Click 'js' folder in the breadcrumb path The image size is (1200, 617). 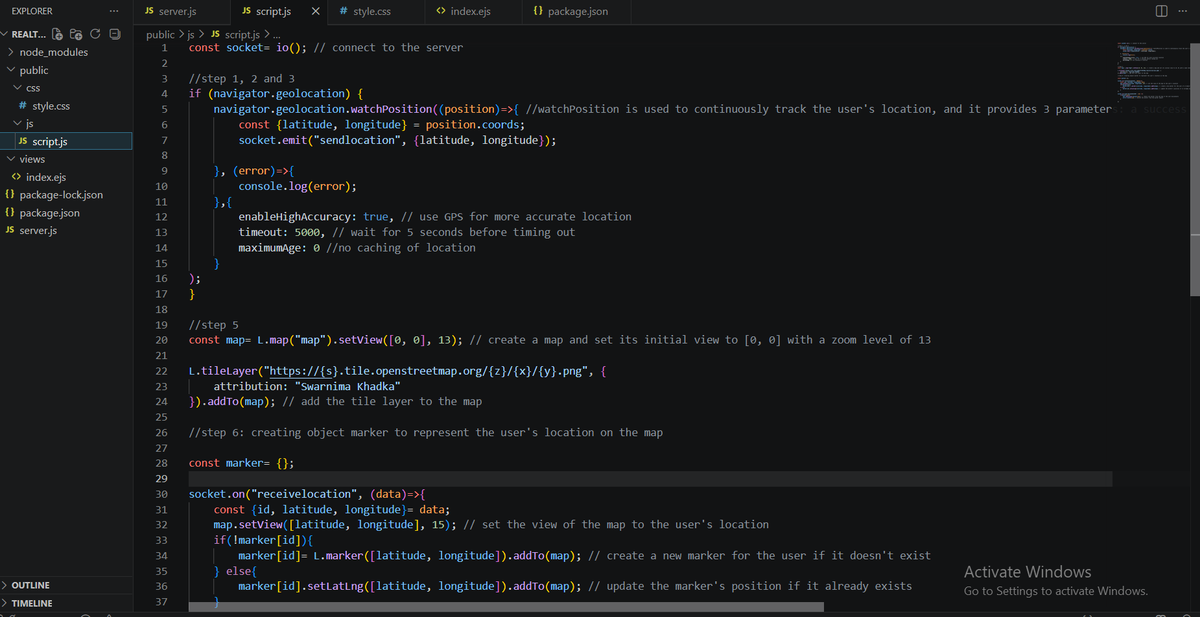[192, 34]
